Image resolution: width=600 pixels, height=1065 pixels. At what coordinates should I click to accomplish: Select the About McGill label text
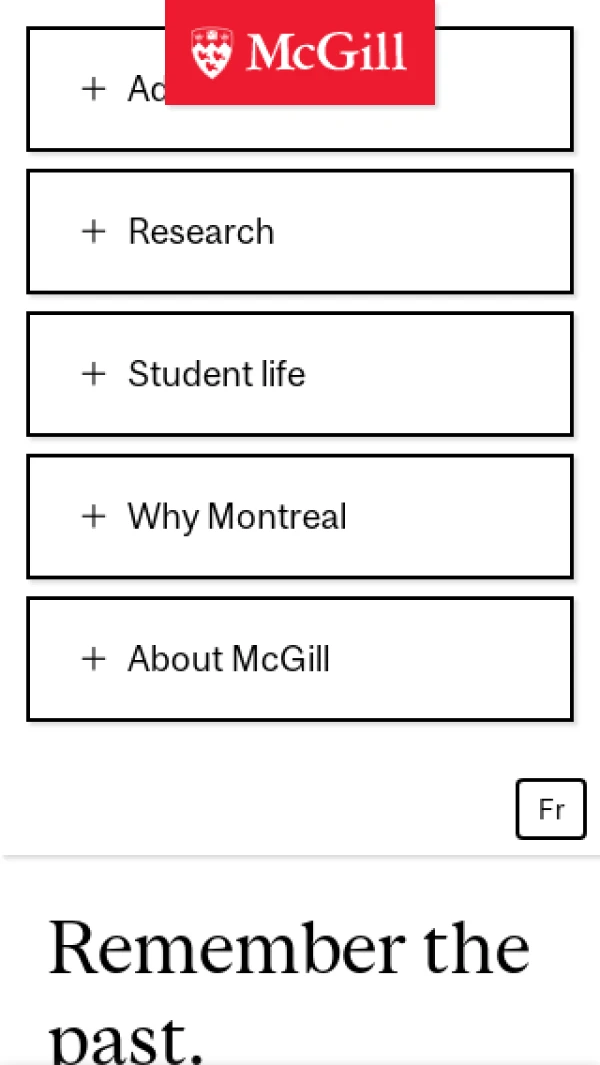tap(229, 659)
